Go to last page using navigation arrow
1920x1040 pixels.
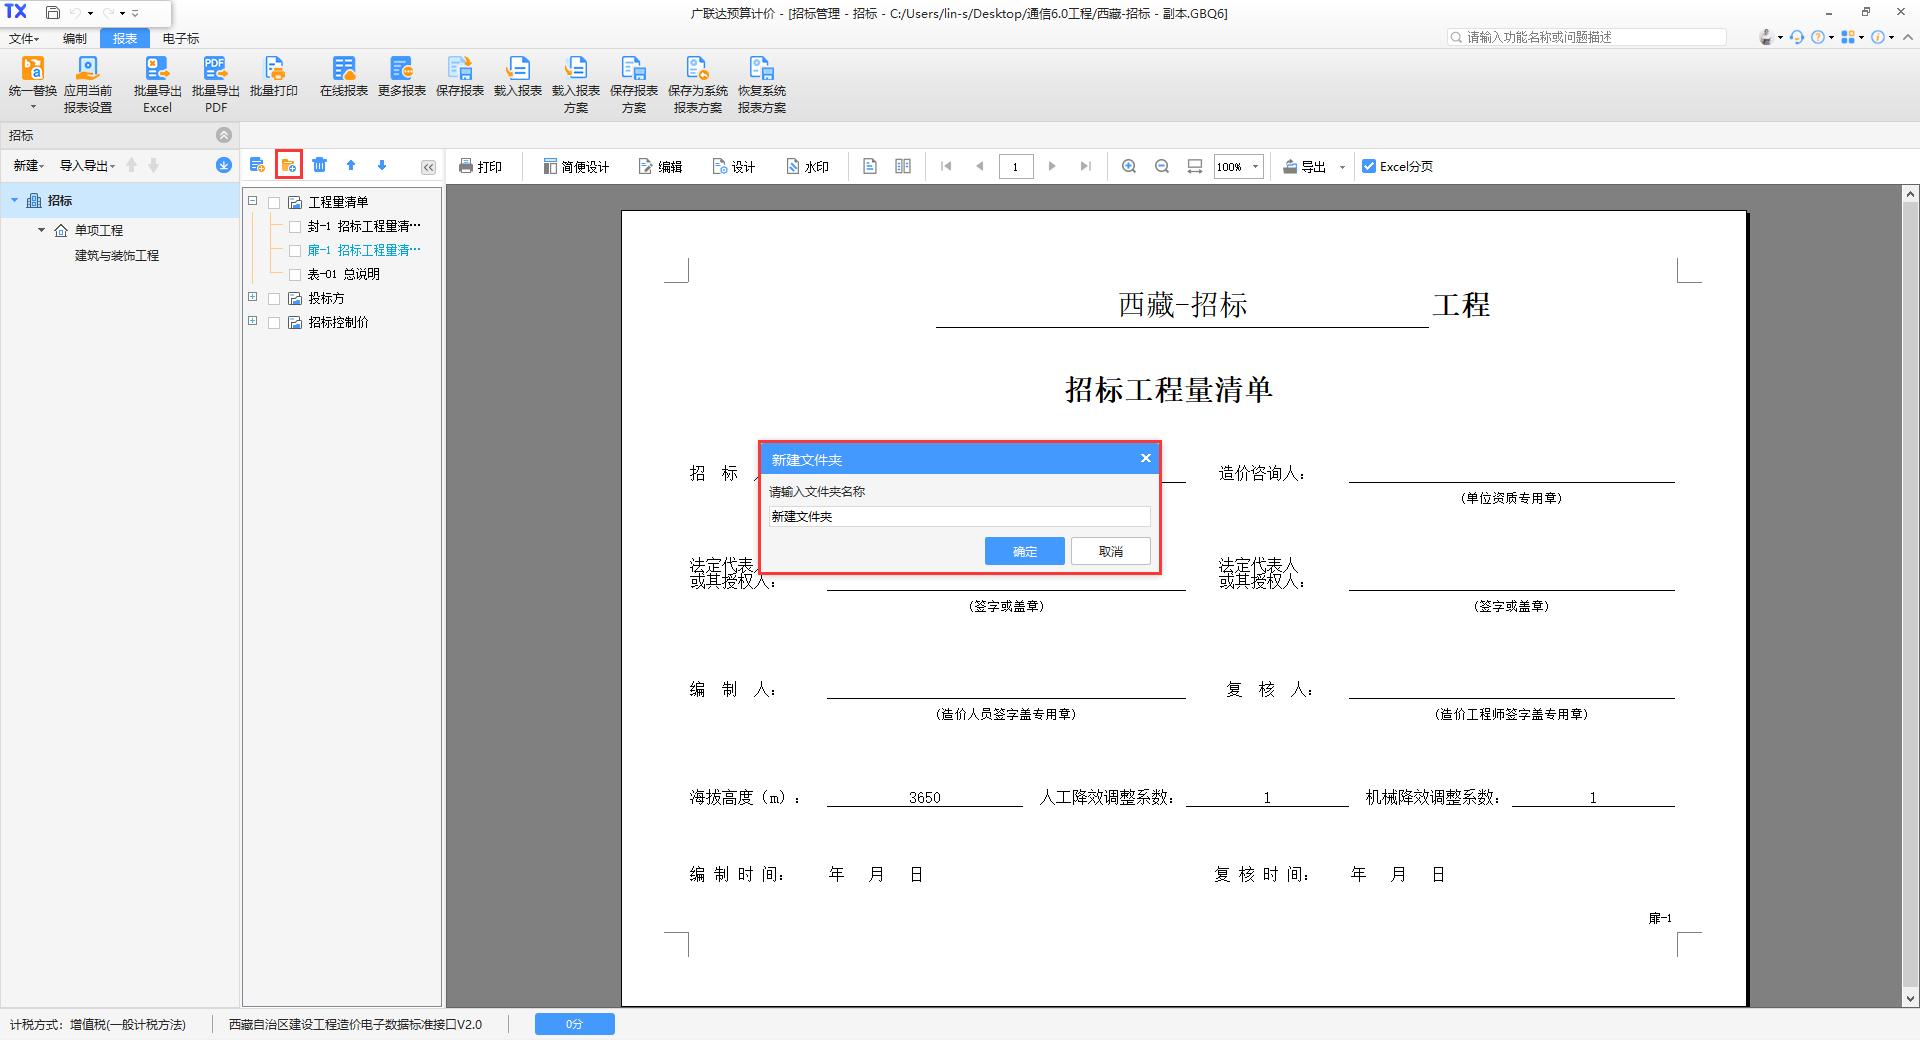[1085, 166]
